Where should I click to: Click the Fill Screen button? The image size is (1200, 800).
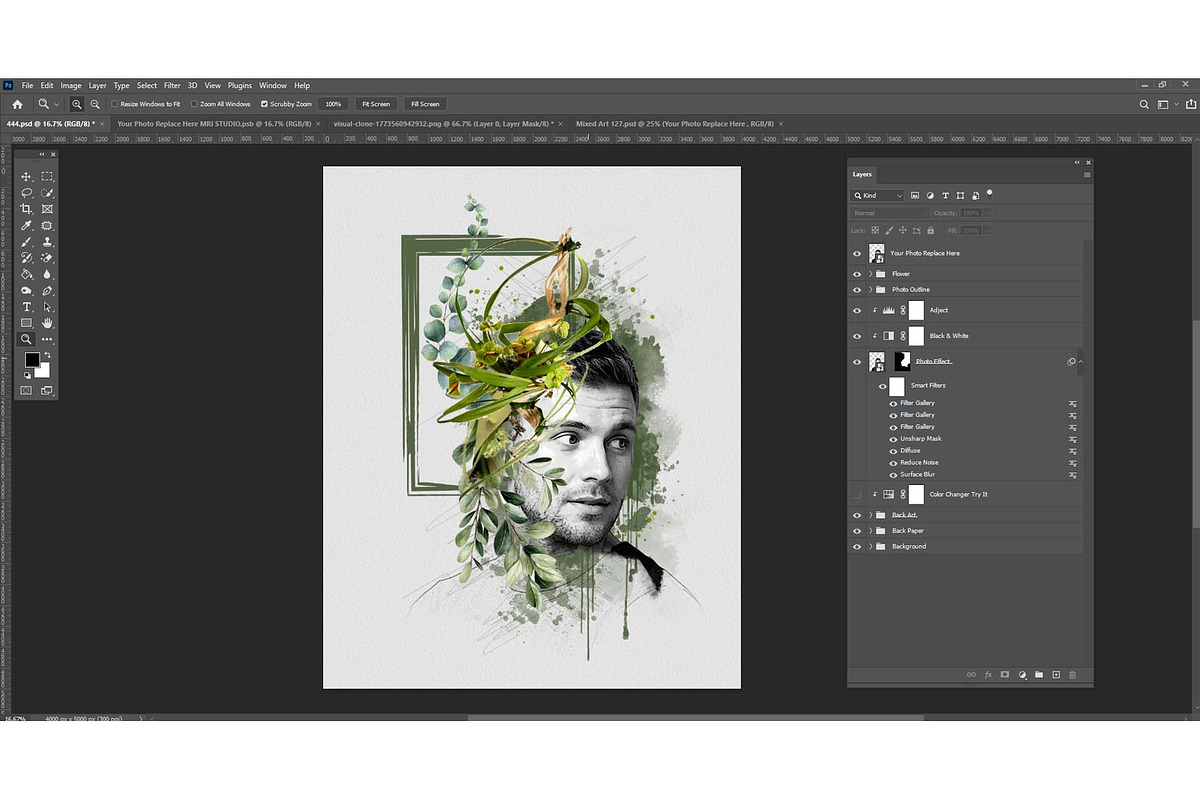424,104
